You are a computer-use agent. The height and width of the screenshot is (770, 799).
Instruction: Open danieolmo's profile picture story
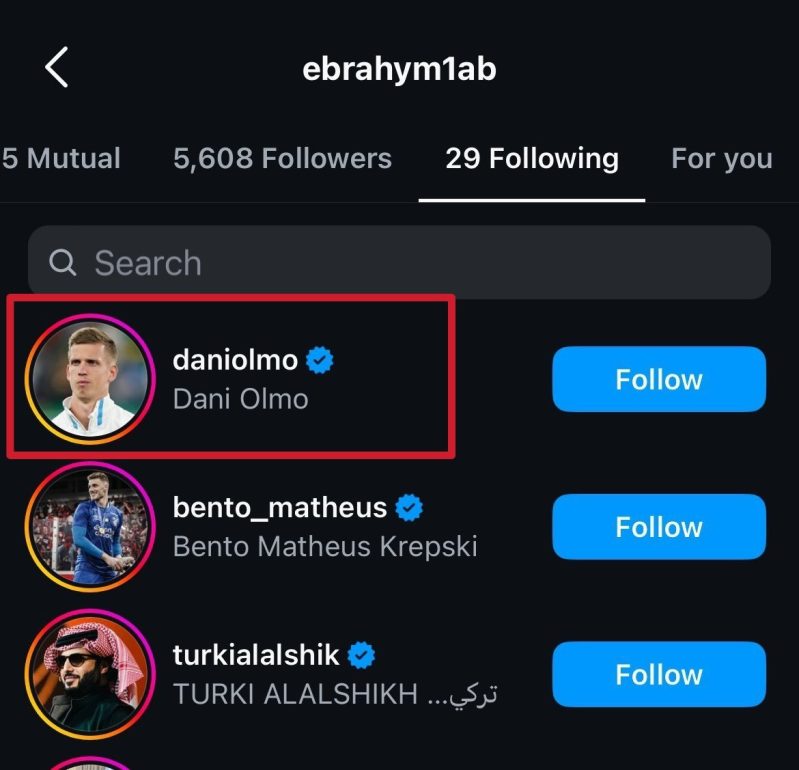(x=90, y=379)
